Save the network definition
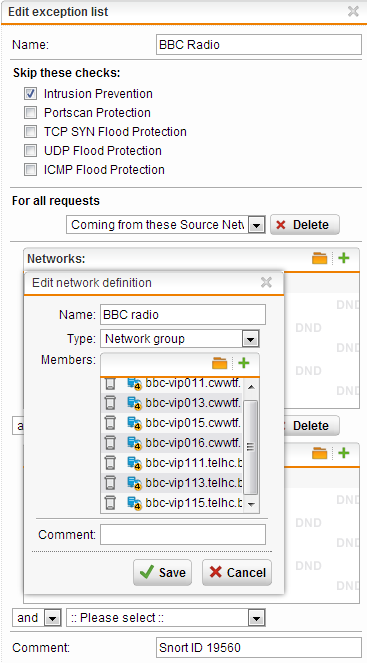The width and height of the screenshot is (367, 663). click(162, 573)
